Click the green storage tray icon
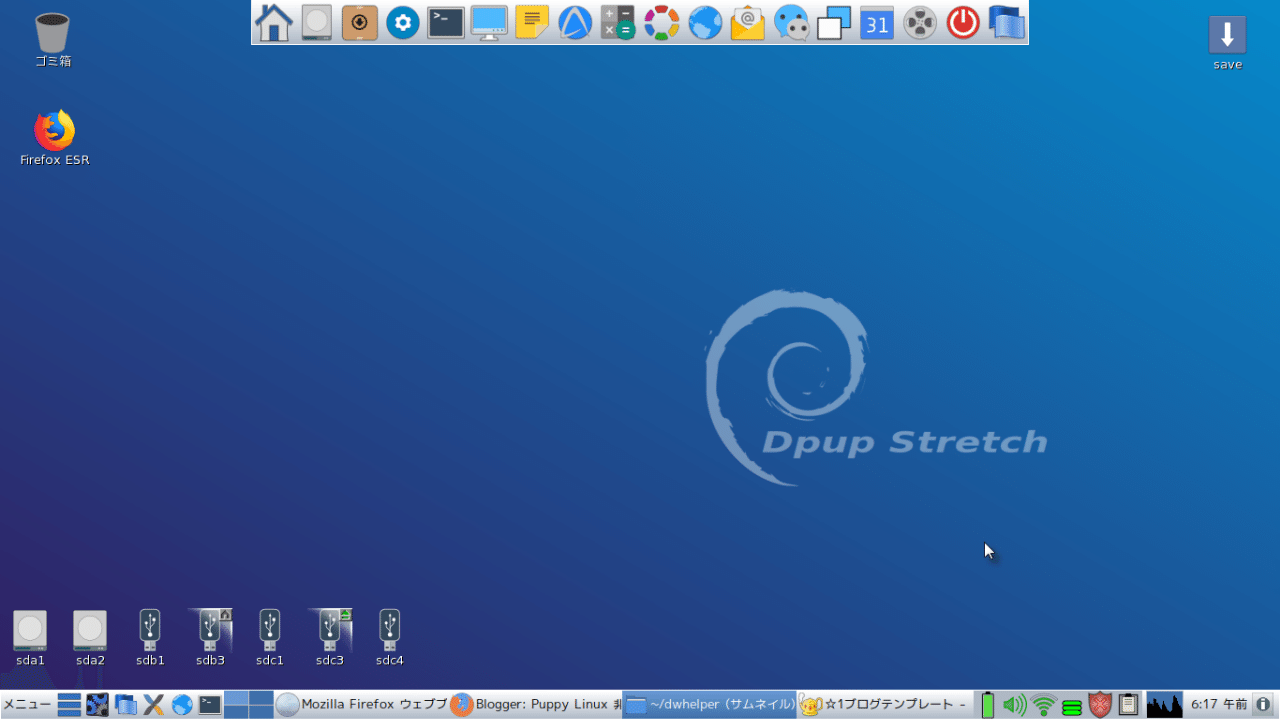This screenshot has height=719, width=1280. coord(1072,707)
